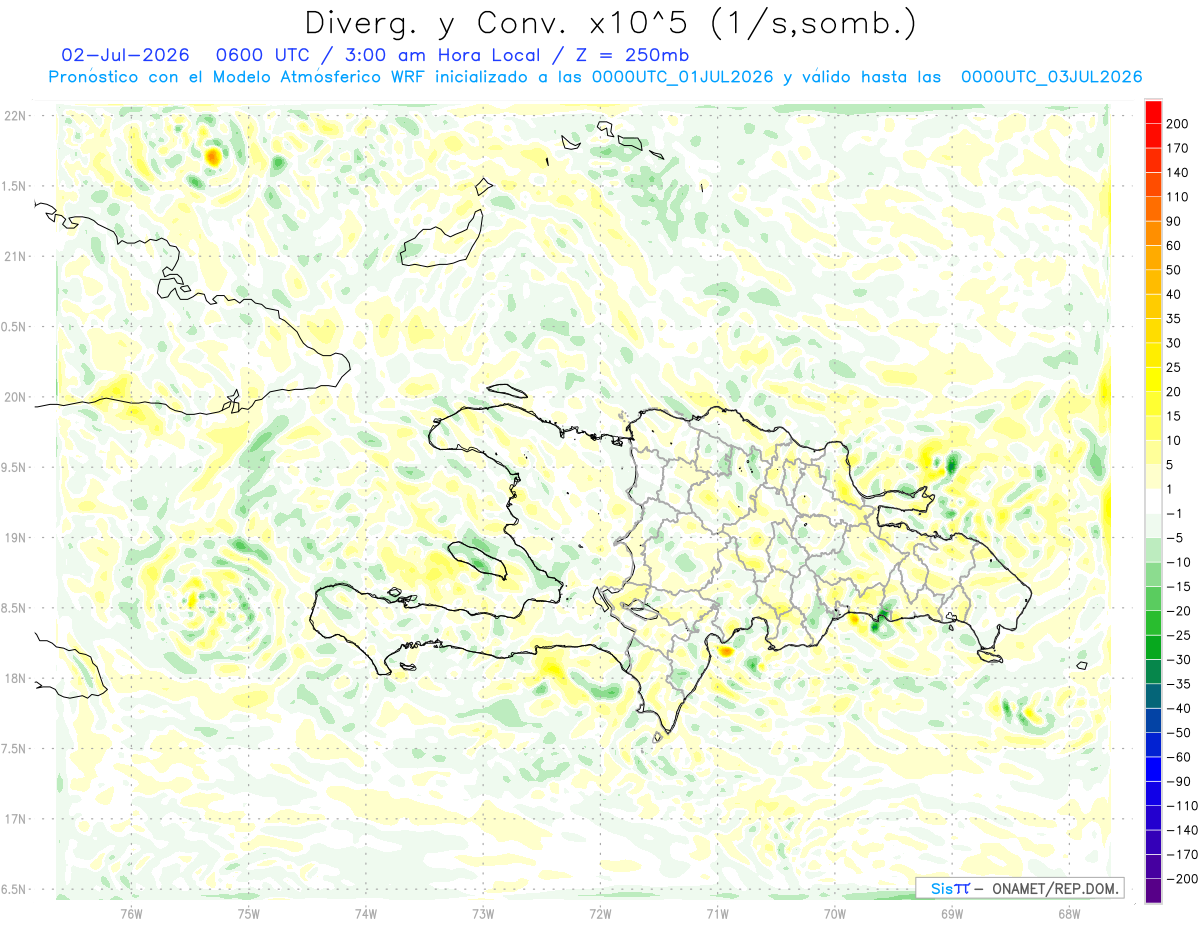Click the colorbar value 110
Screen dimensions: 1200x927
coord(1179,197)
